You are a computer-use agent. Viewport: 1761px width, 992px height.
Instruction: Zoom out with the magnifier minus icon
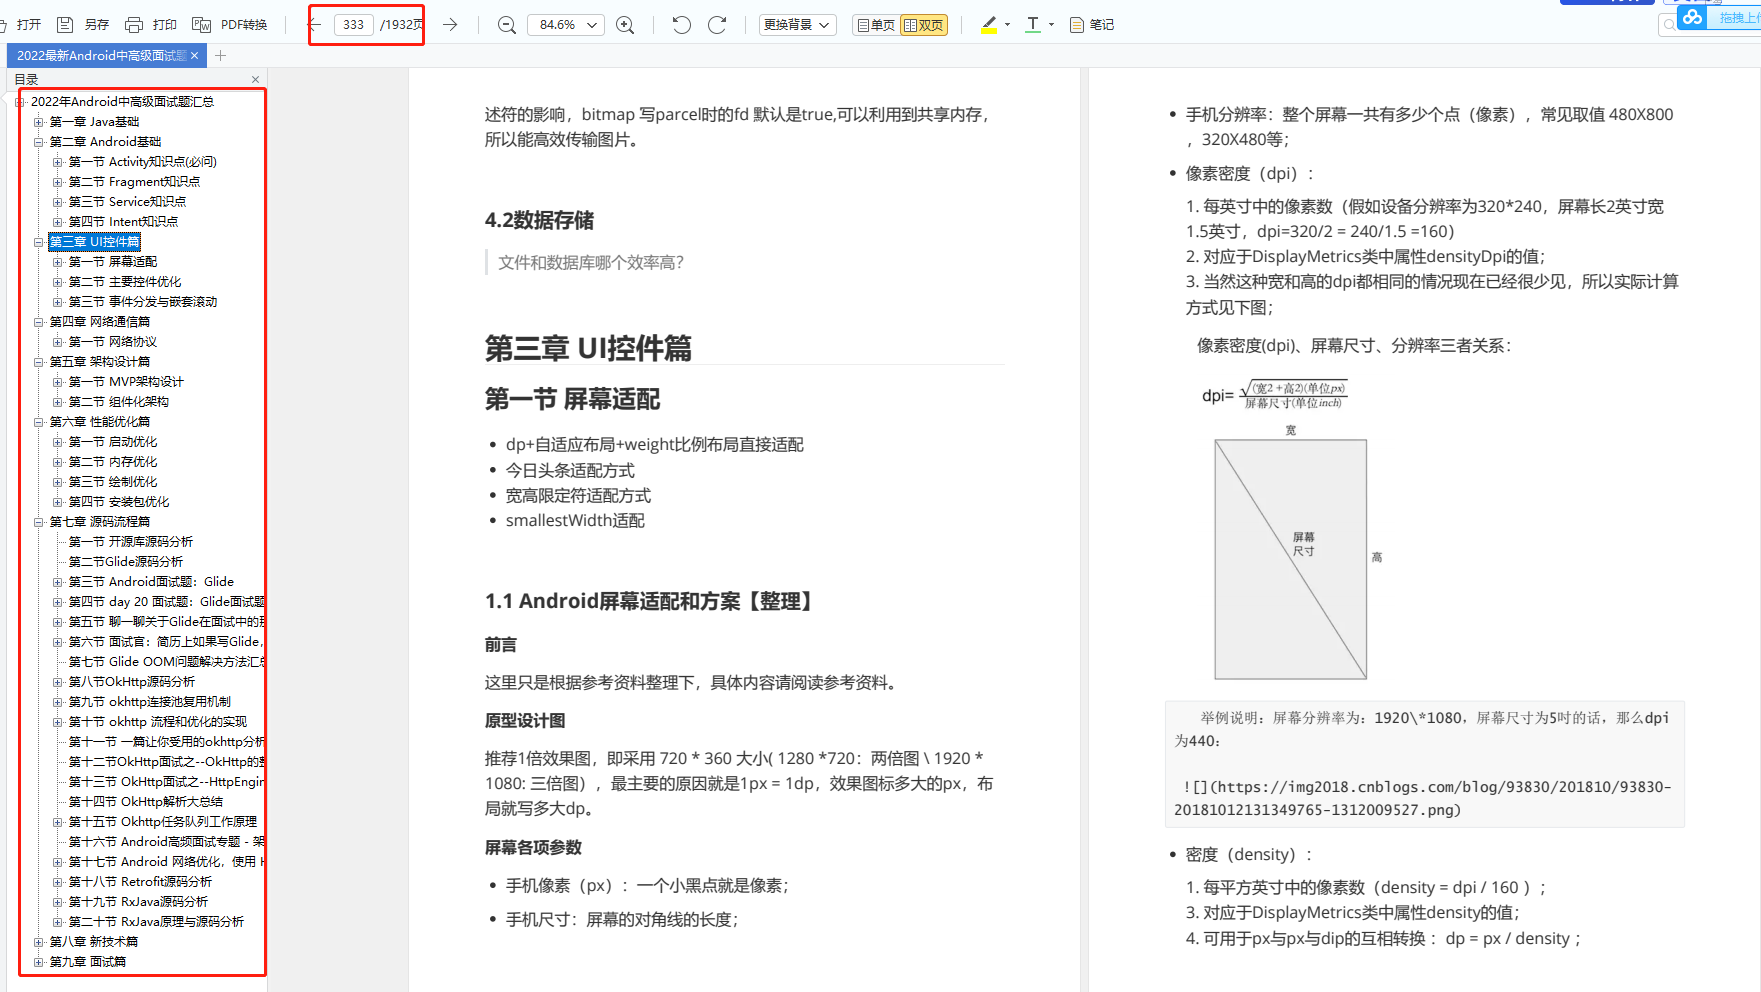pyautogui.click(x=506, y=24)
